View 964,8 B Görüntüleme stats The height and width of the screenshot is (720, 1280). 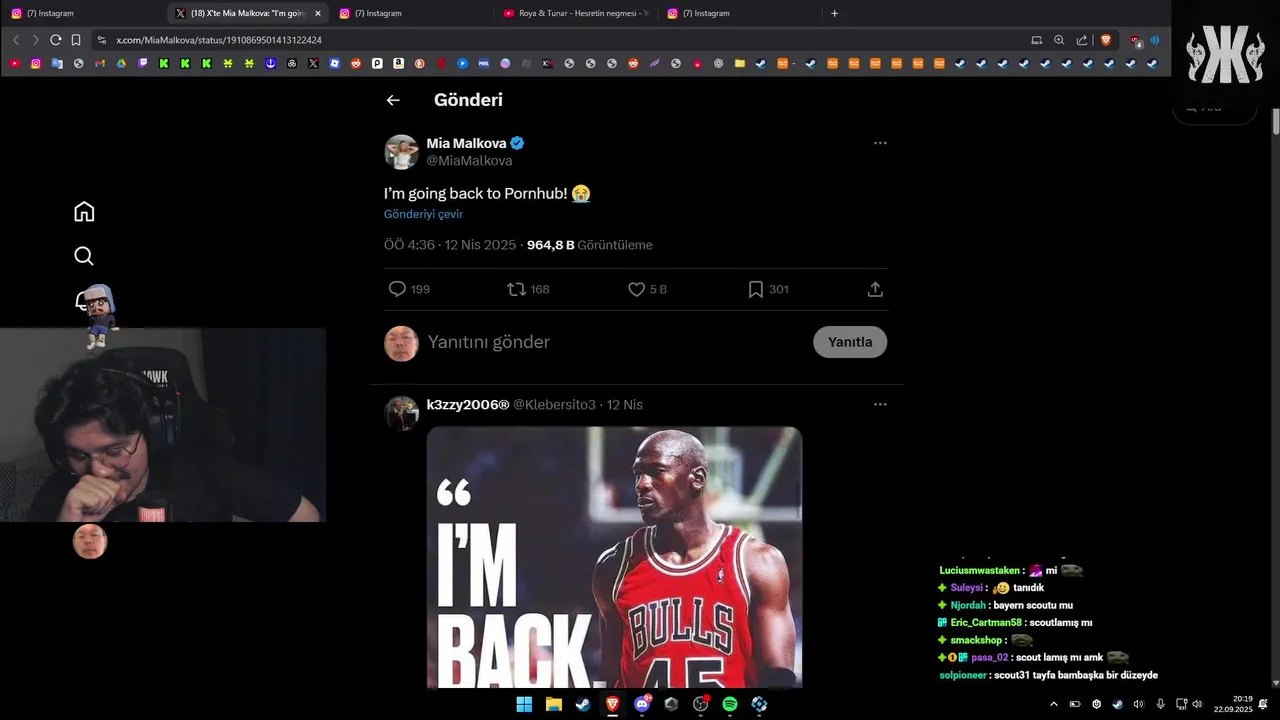tap(590, 245)
